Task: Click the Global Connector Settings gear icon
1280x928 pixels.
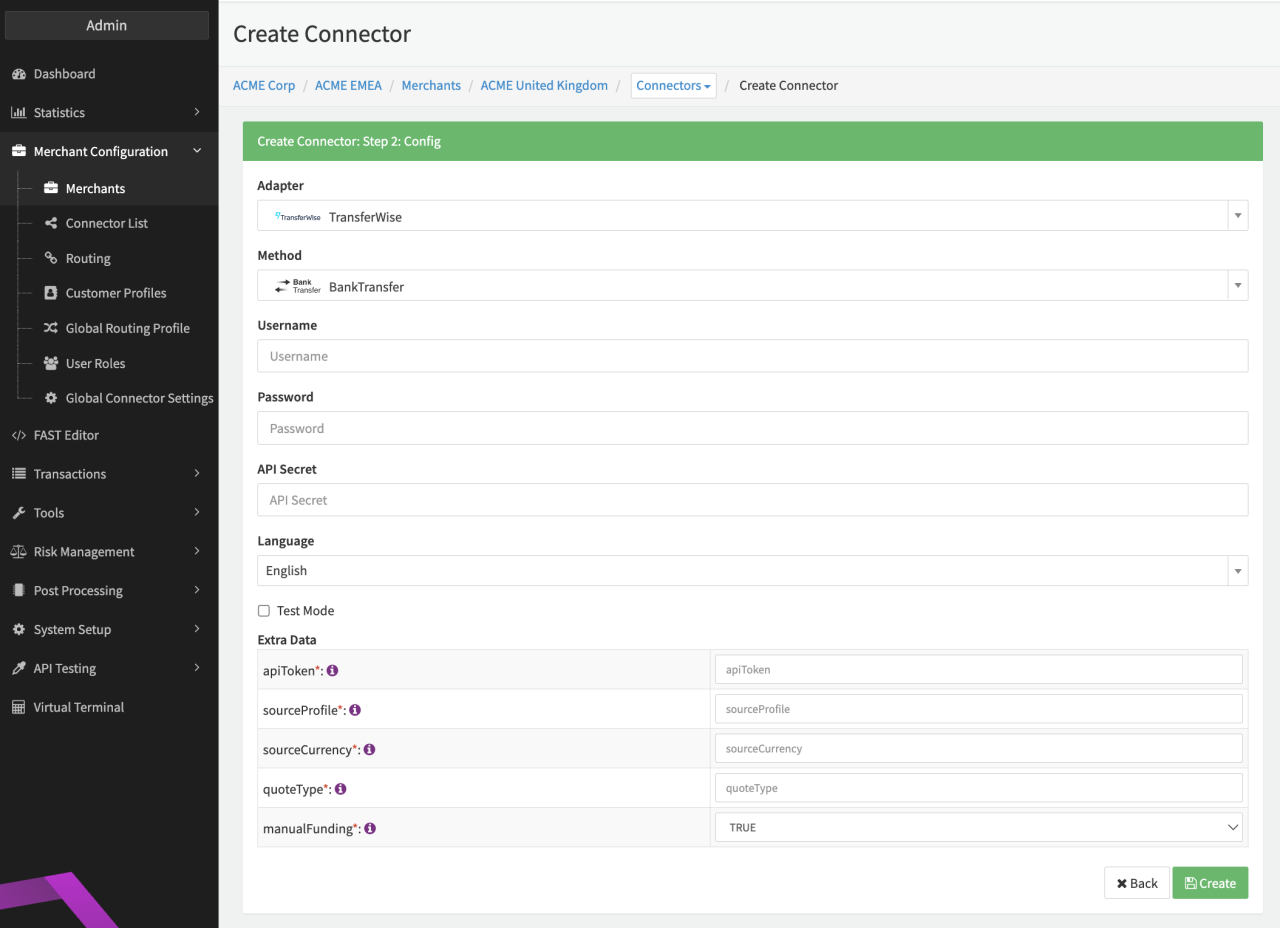Action: tap(51, 398)
